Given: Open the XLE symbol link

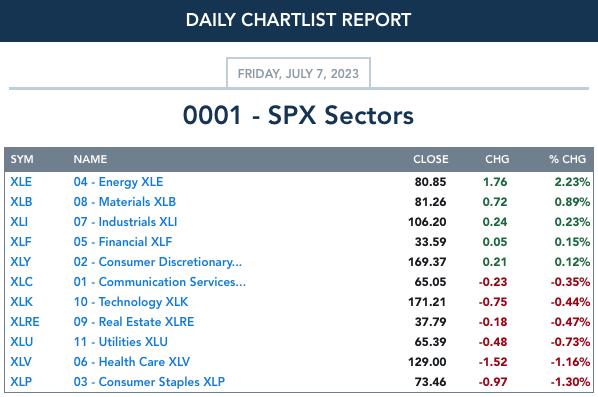Looking at the screenshot, I should point(21,182).
